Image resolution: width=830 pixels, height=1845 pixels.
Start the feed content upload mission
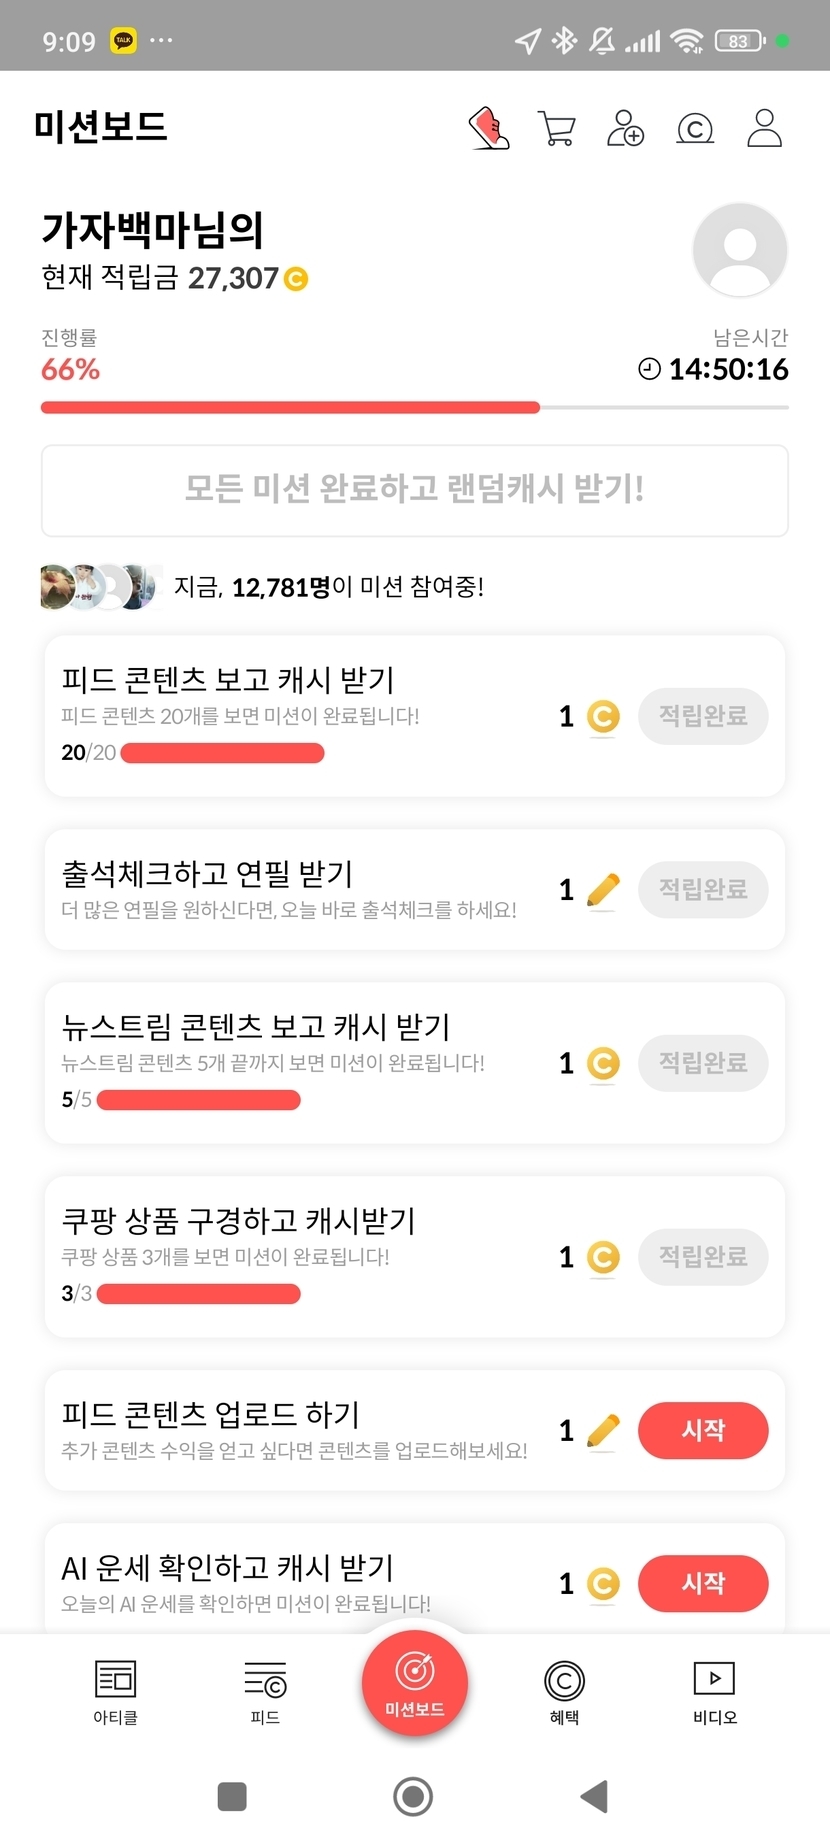click(702, 1430)
